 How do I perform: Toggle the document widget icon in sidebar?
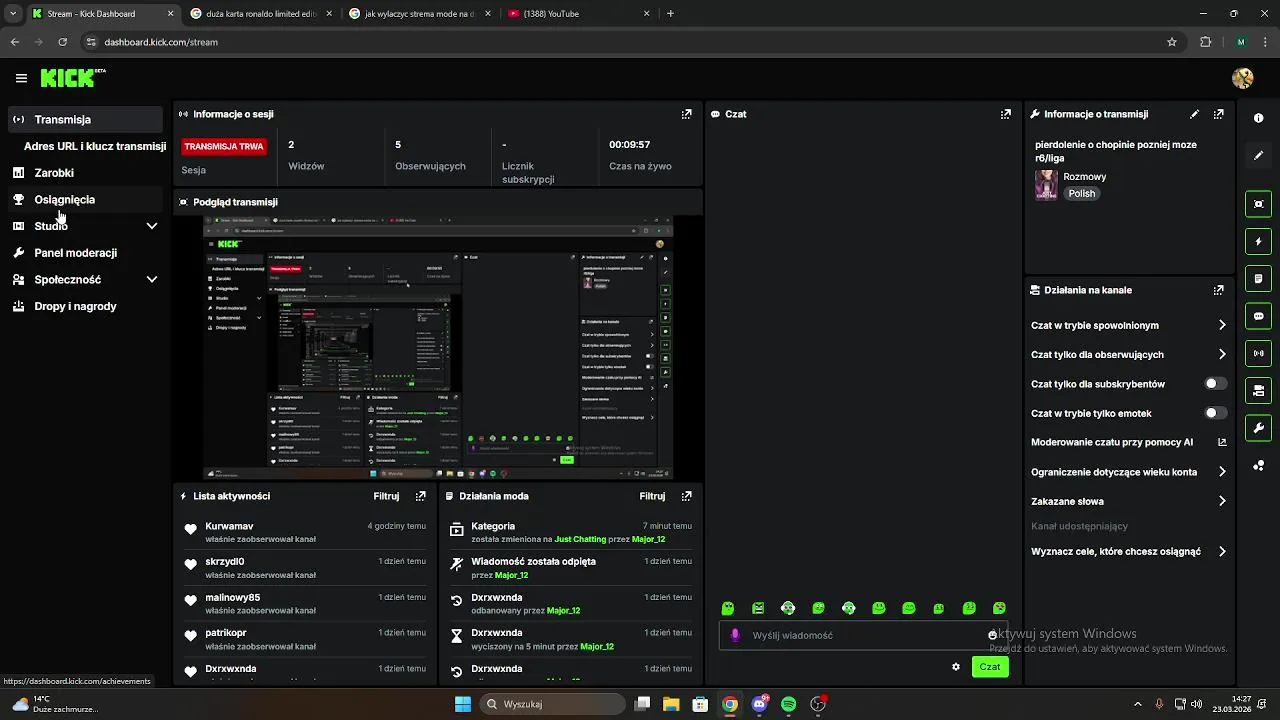1258,278
